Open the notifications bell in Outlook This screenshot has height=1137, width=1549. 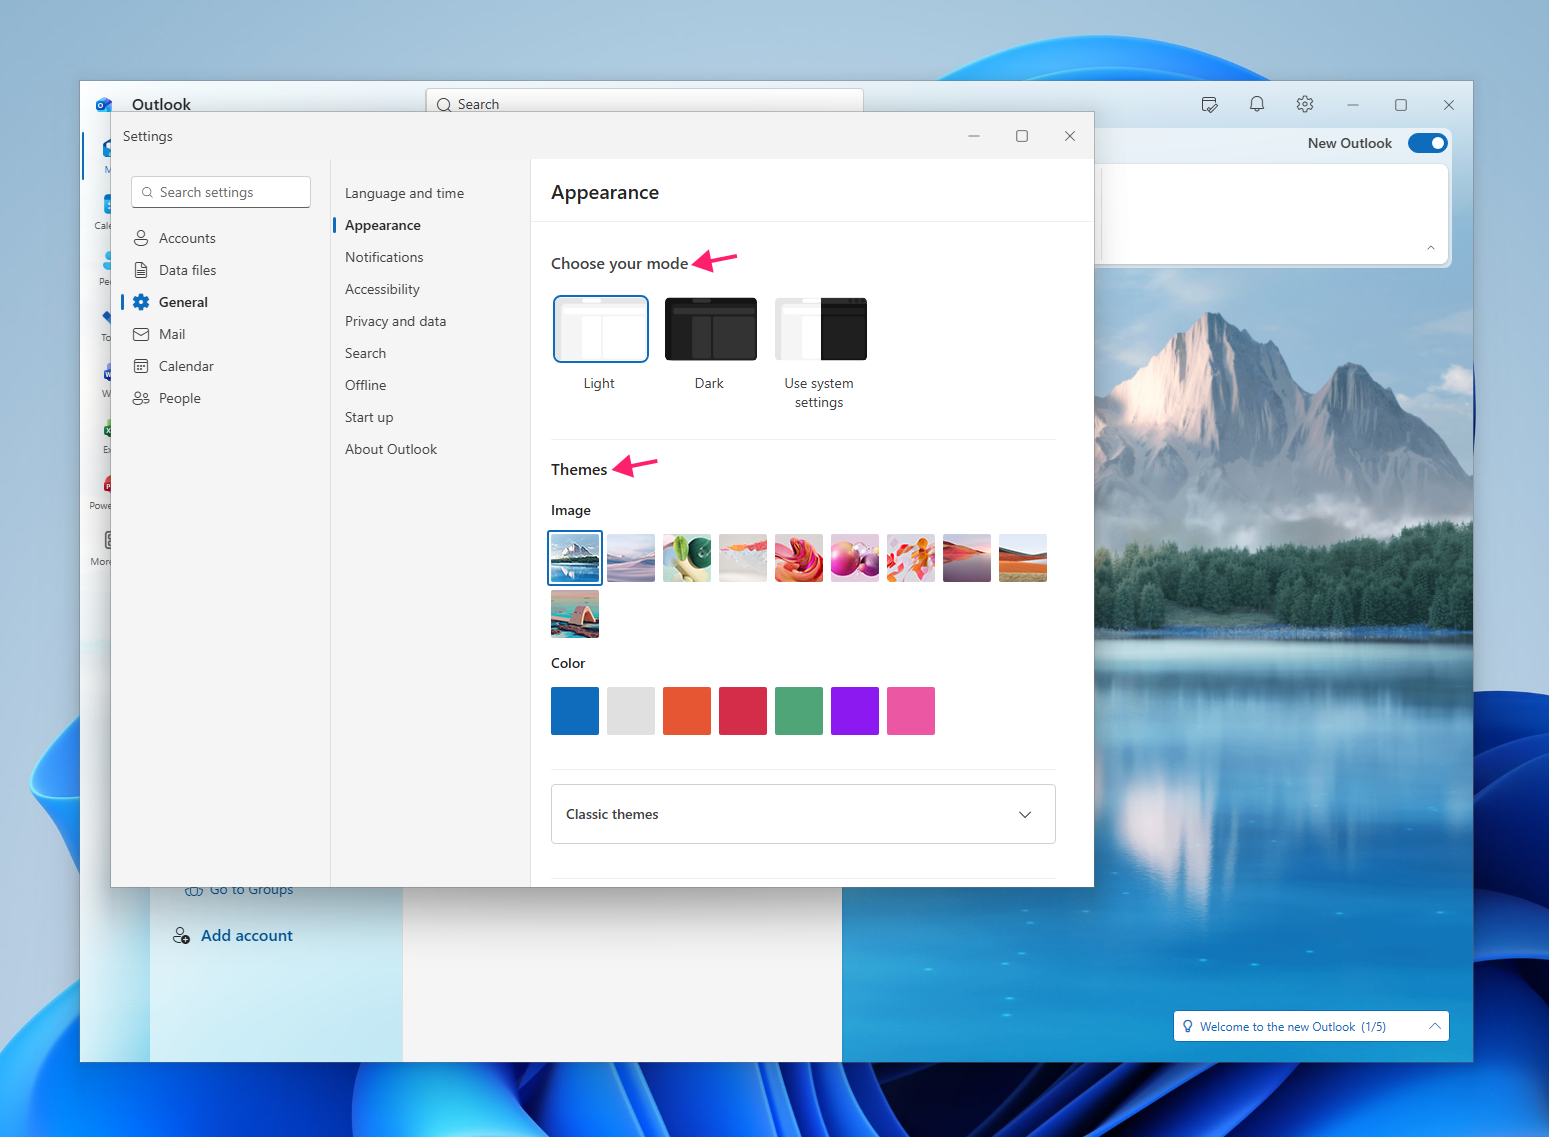[1257, 104]
